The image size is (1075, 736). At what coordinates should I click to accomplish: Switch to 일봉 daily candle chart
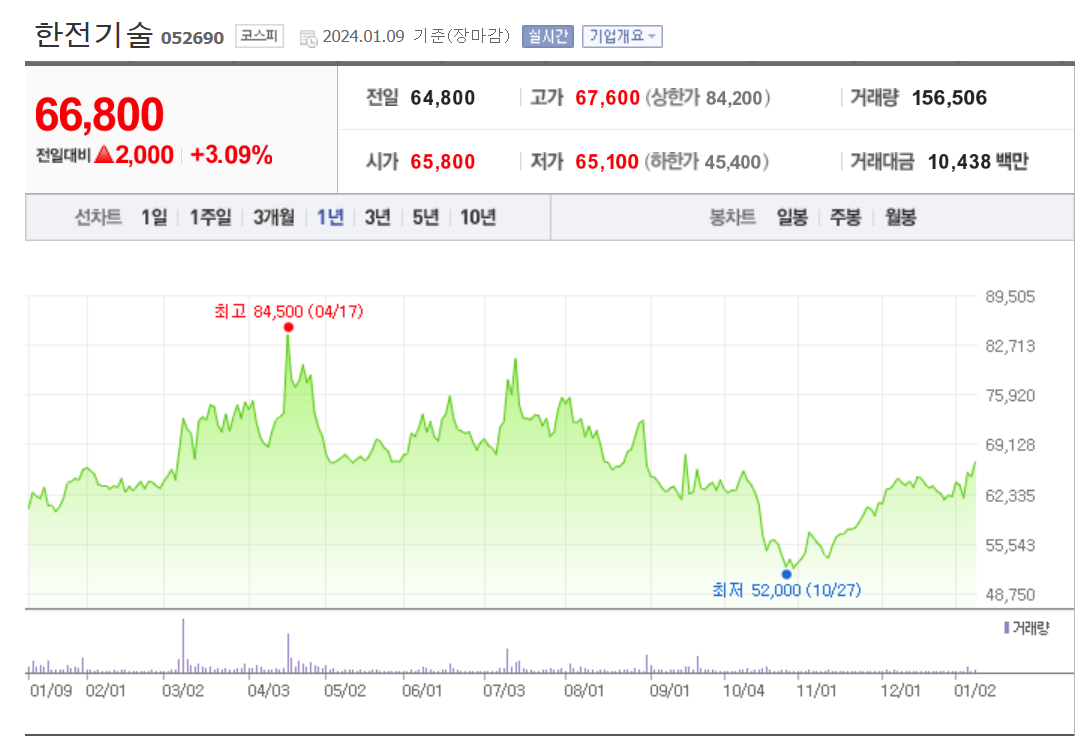click(792, 217)
